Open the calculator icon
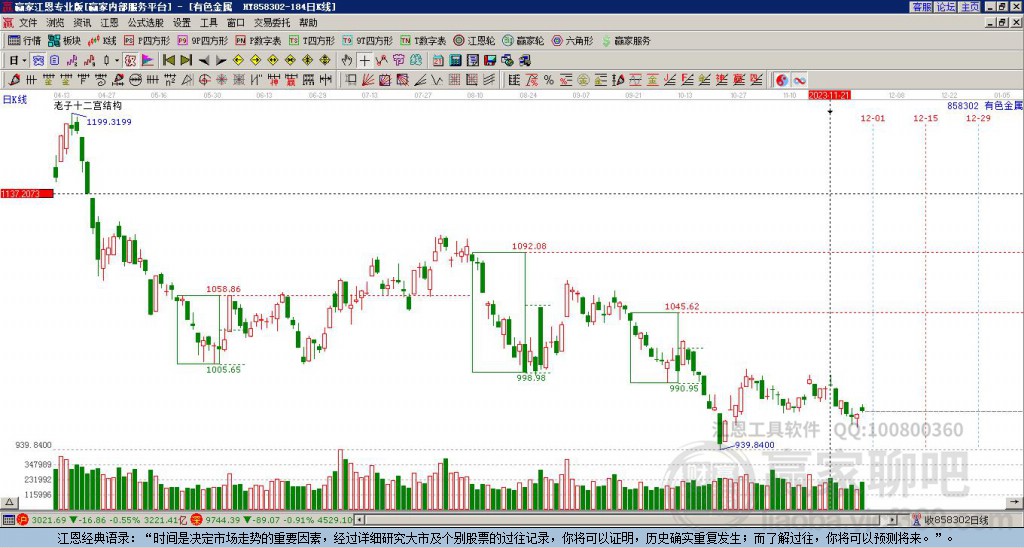This screenshot has height=548, width=1024. (x=456, y=61)
